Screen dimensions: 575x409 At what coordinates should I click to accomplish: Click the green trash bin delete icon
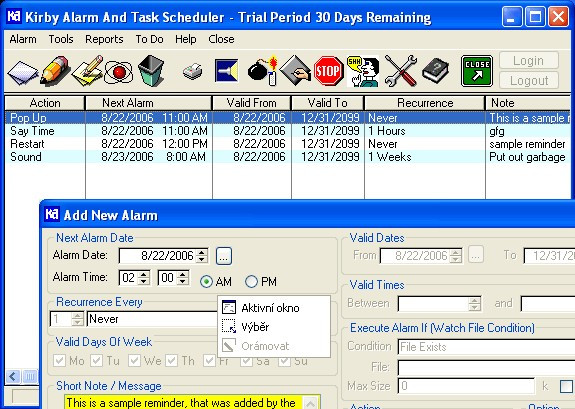coord(151,70)
